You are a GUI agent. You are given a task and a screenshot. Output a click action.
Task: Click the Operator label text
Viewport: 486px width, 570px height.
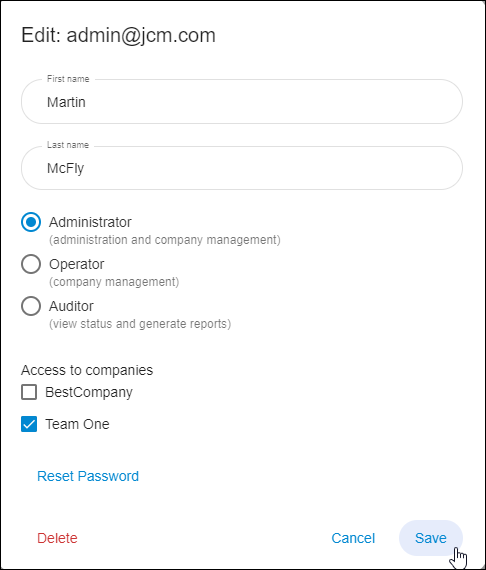pyautogui.click(x=77, y=264)
